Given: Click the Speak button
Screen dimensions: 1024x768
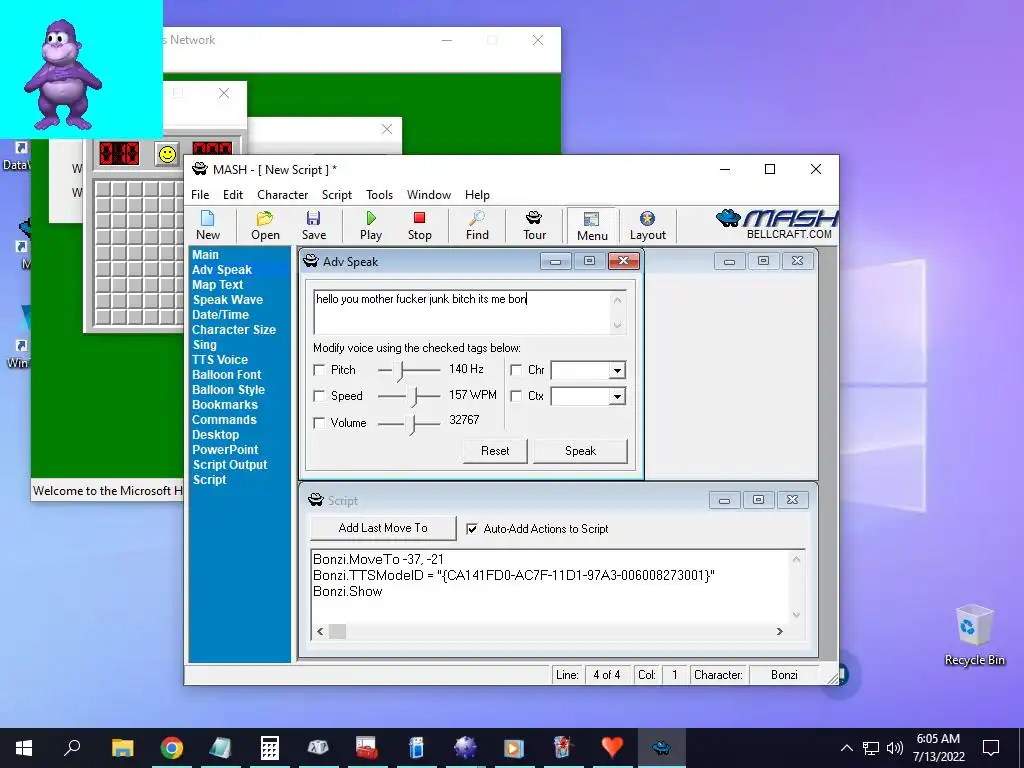Looking at the screenshot, I should [580, 451].
